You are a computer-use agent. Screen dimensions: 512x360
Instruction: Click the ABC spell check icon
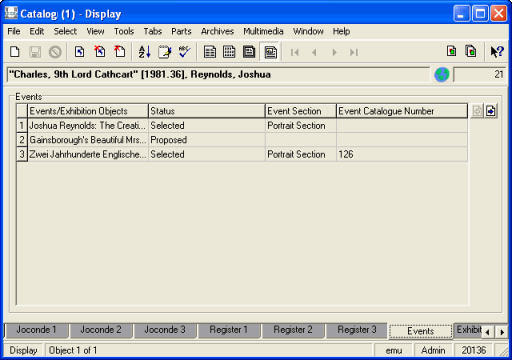tap(184, 52)
